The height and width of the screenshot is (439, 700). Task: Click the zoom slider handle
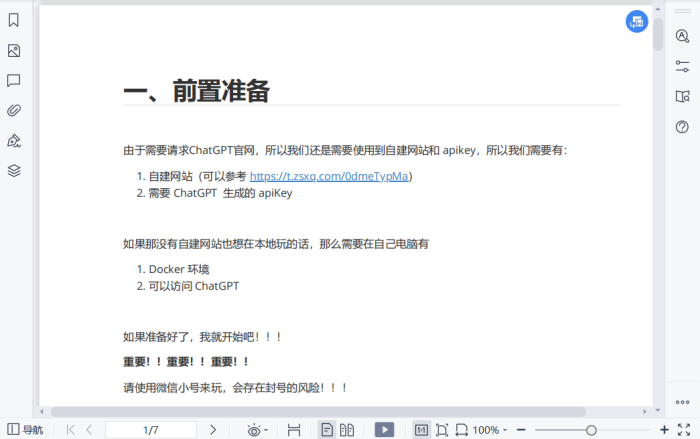coord(591,430)
